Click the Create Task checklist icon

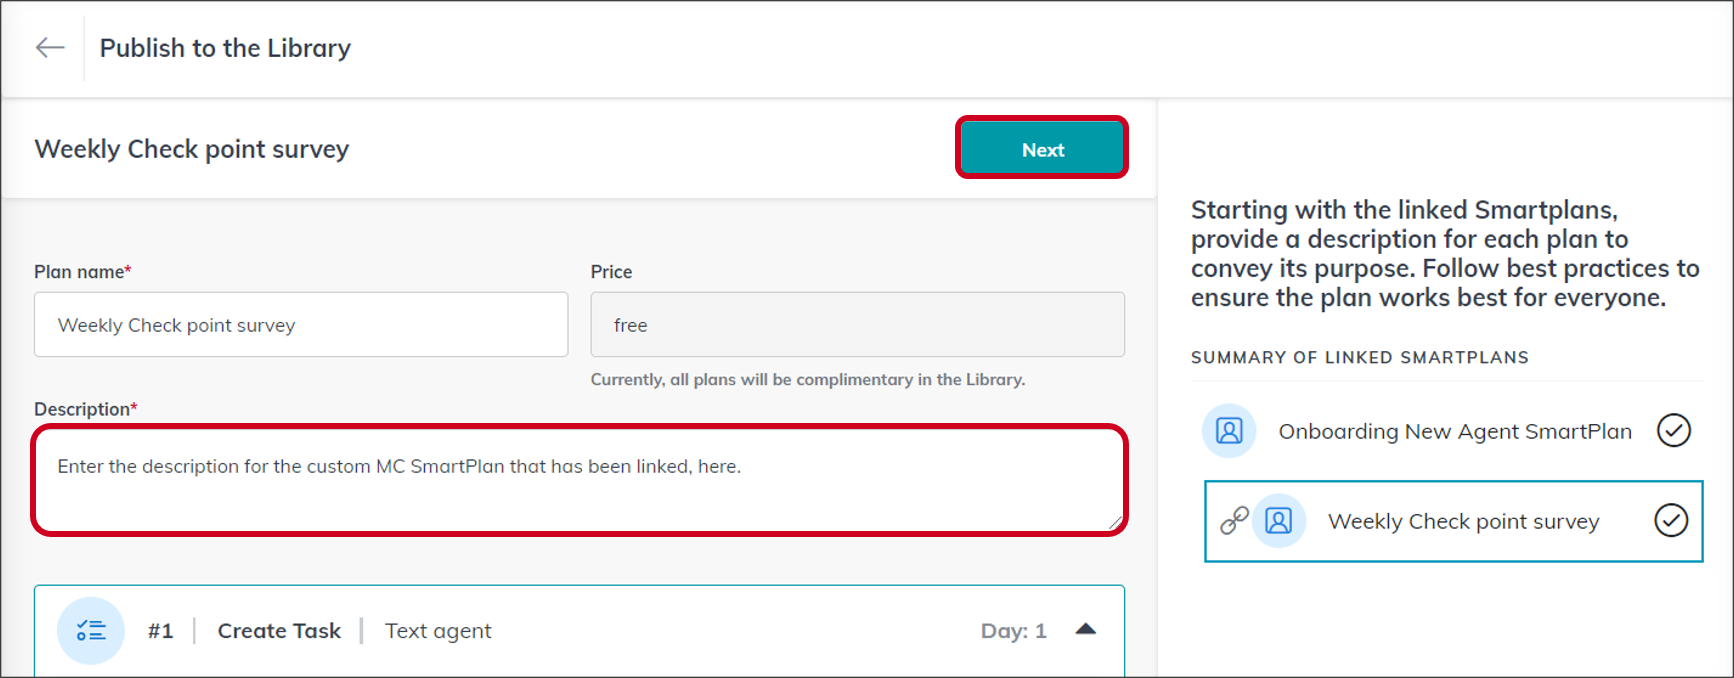tap(91, 631)
